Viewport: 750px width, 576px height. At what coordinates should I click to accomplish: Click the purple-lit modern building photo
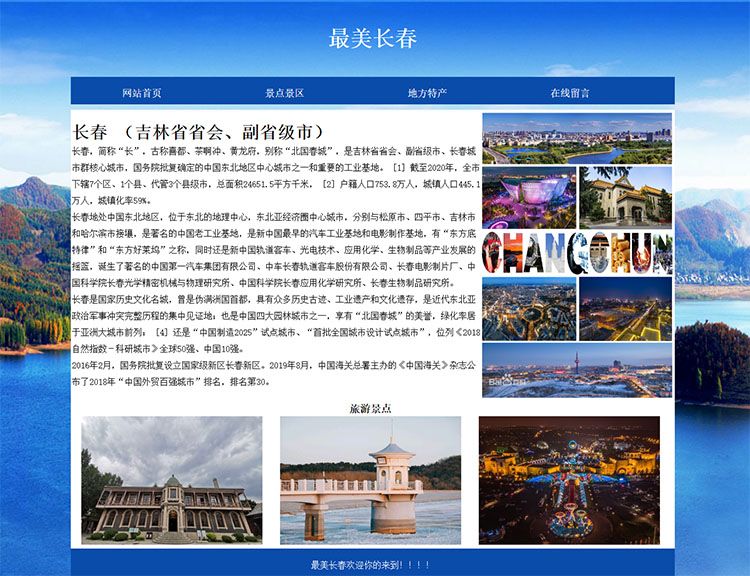click(528, 197)
